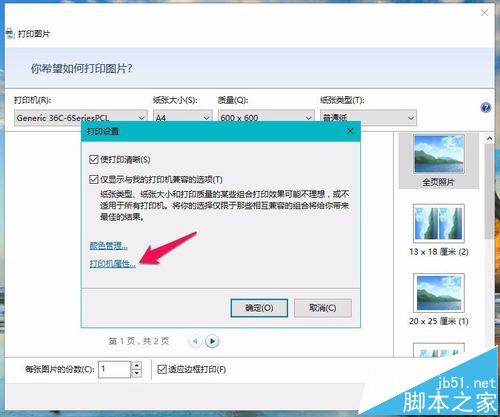The height and width of the screenshot is (417, 500).
Task: Open the 纸张大小(S) A4 dropdown
Action: point(183,118)
